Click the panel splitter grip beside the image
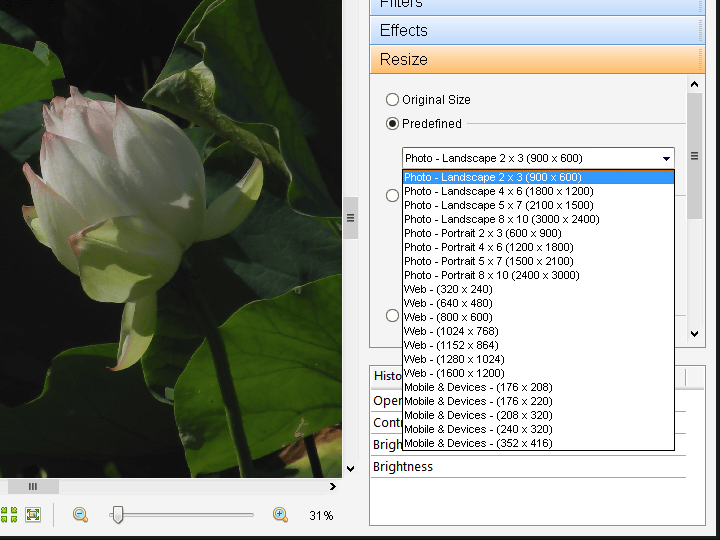720x540 pixels. pyautogui.click(x=351, y=217)
